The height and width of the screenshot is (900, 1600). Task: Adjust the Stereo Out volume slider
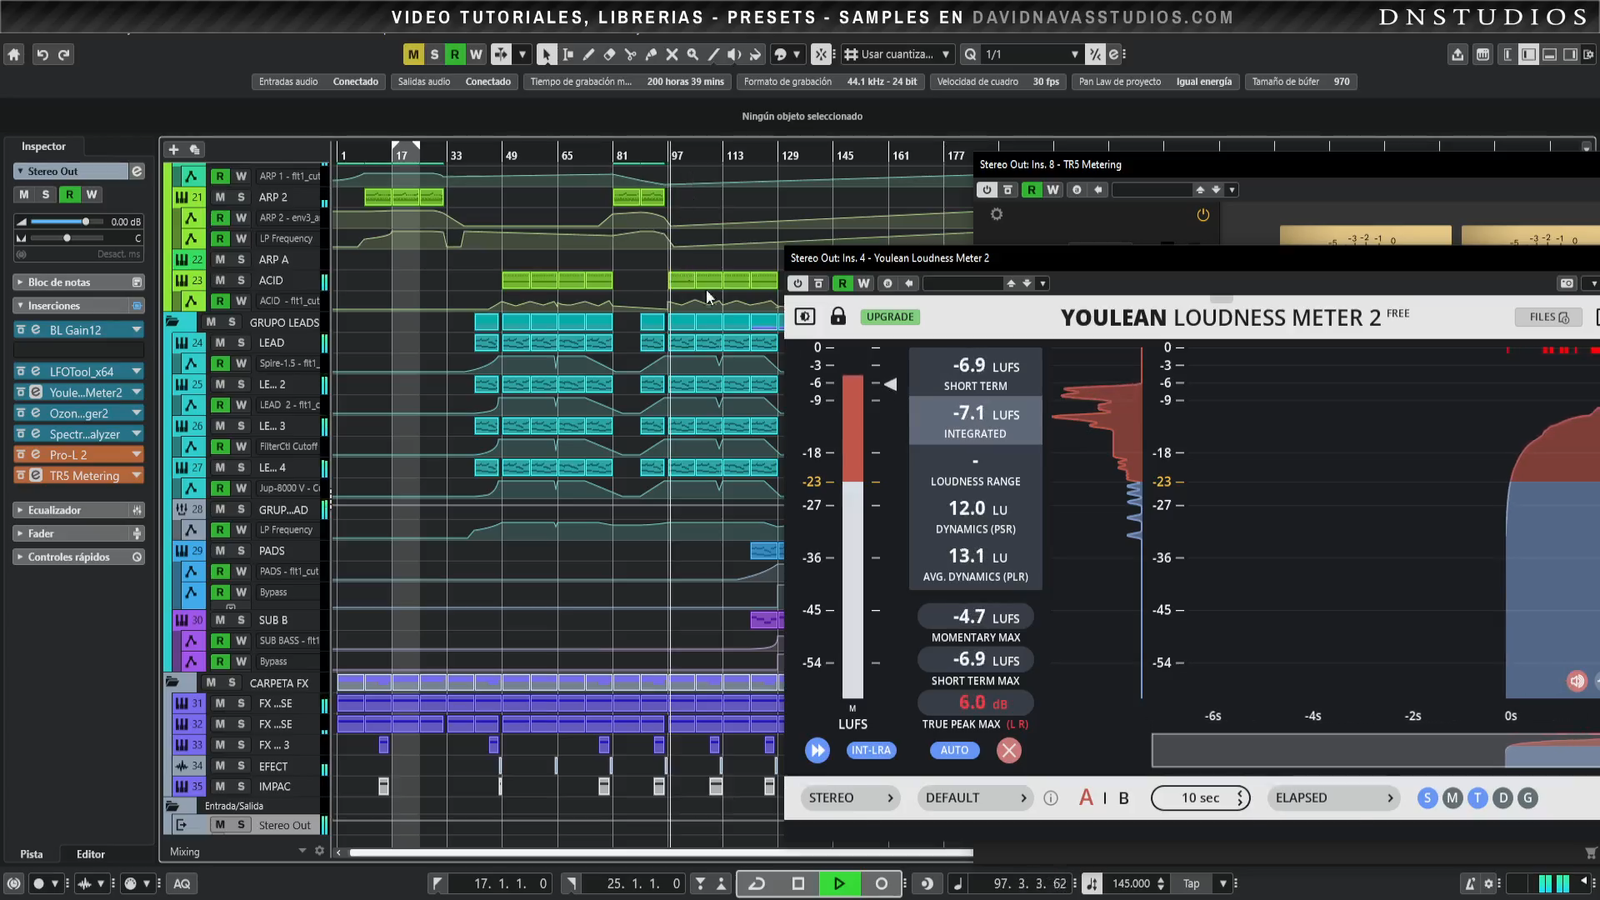click(85, 221)
